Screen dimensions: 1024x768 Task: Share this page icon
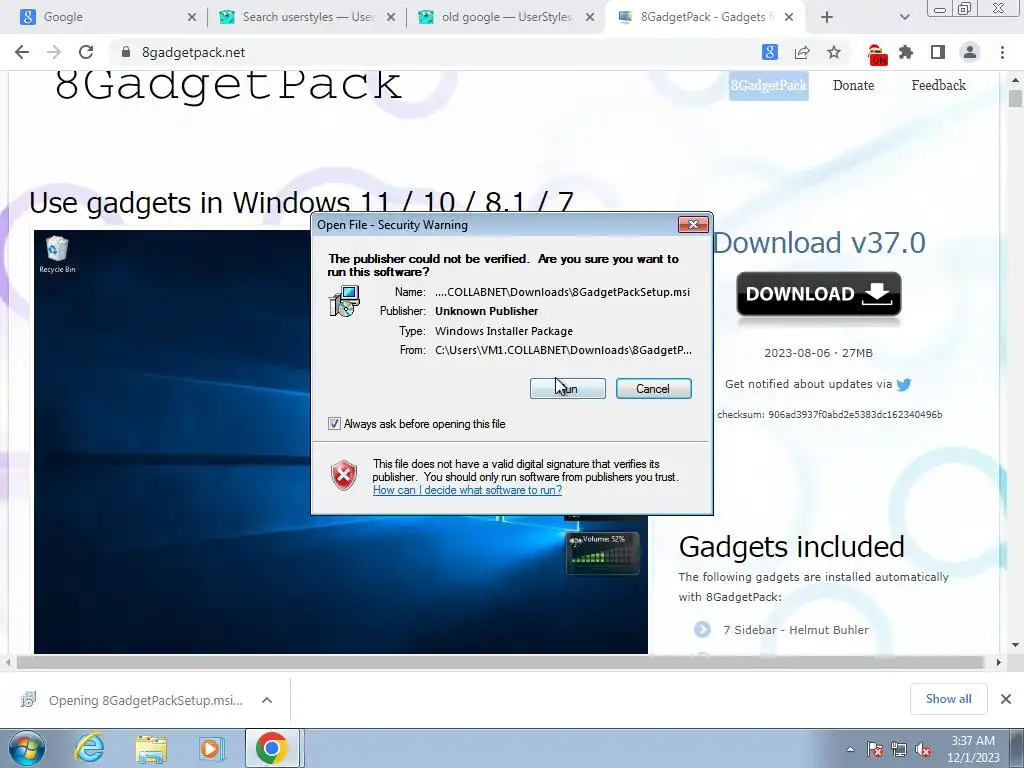[802, 52]
